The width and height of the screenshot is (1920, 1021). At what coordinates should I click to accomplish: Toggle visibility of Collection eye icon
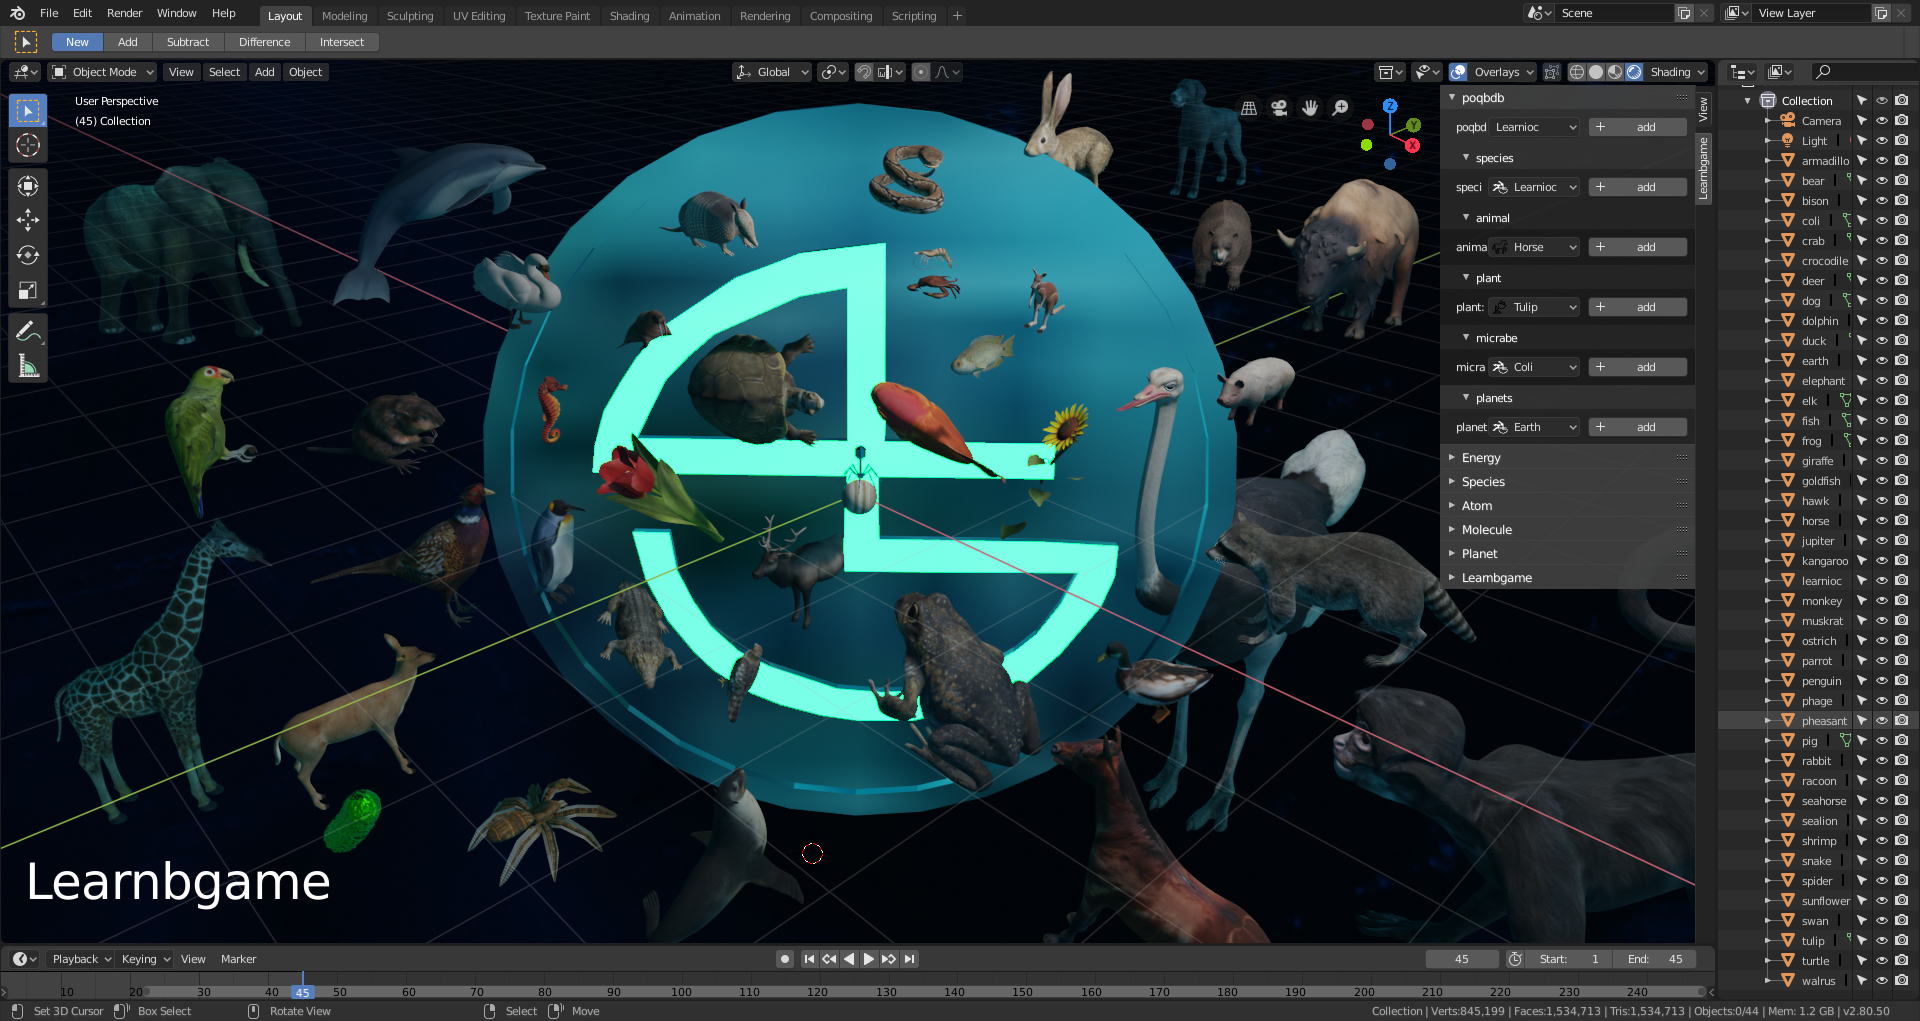[x=1881, y=101]
